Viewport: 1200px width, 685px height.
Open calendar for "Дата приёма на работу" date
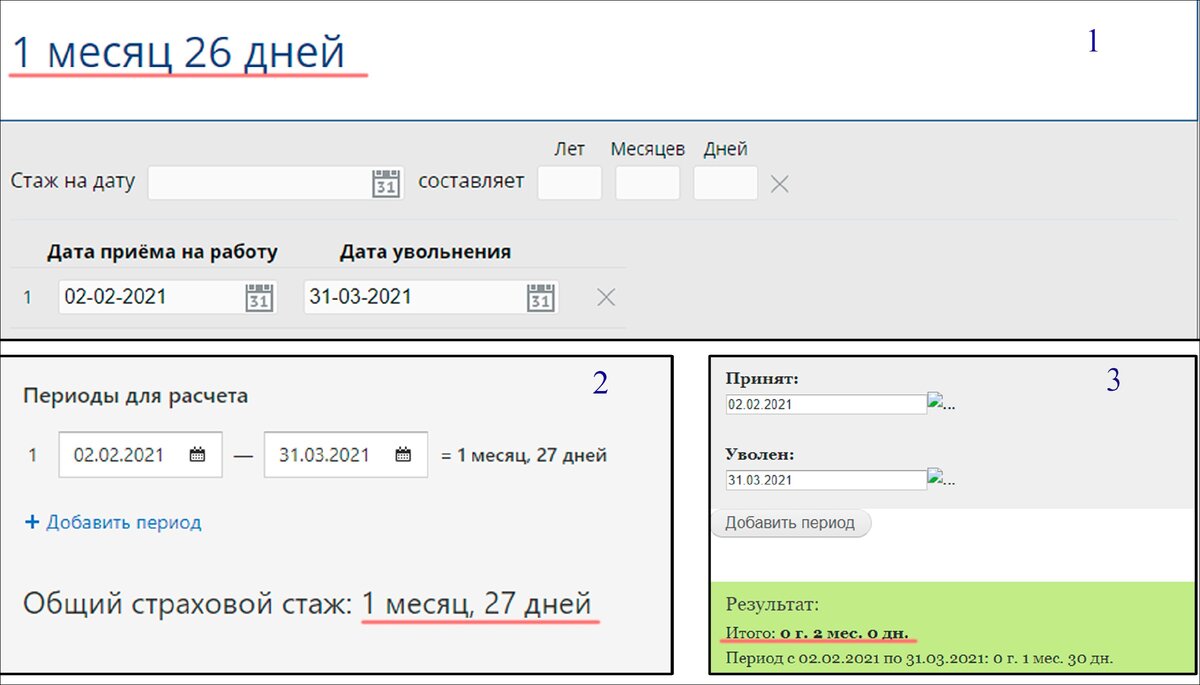pos(258,296)
